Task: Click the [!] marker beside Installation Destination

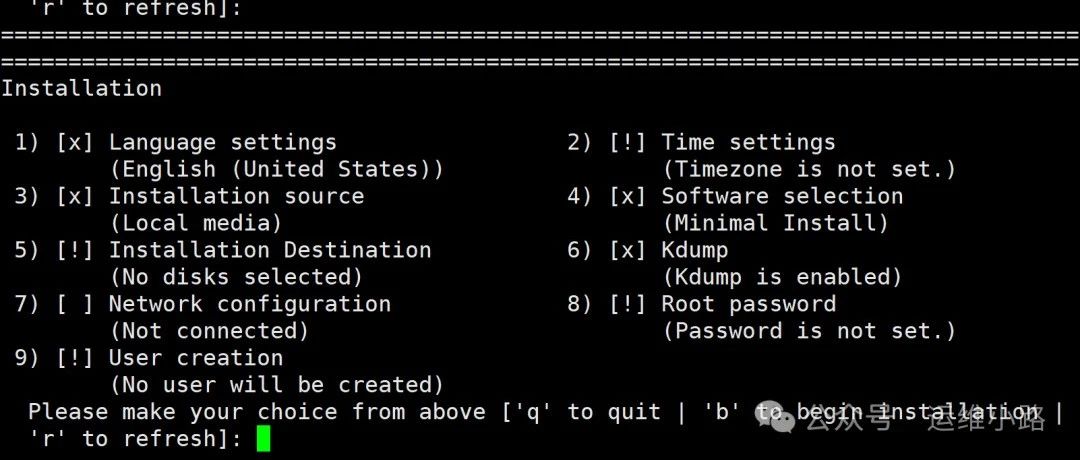Action: (x=74, y=250)
